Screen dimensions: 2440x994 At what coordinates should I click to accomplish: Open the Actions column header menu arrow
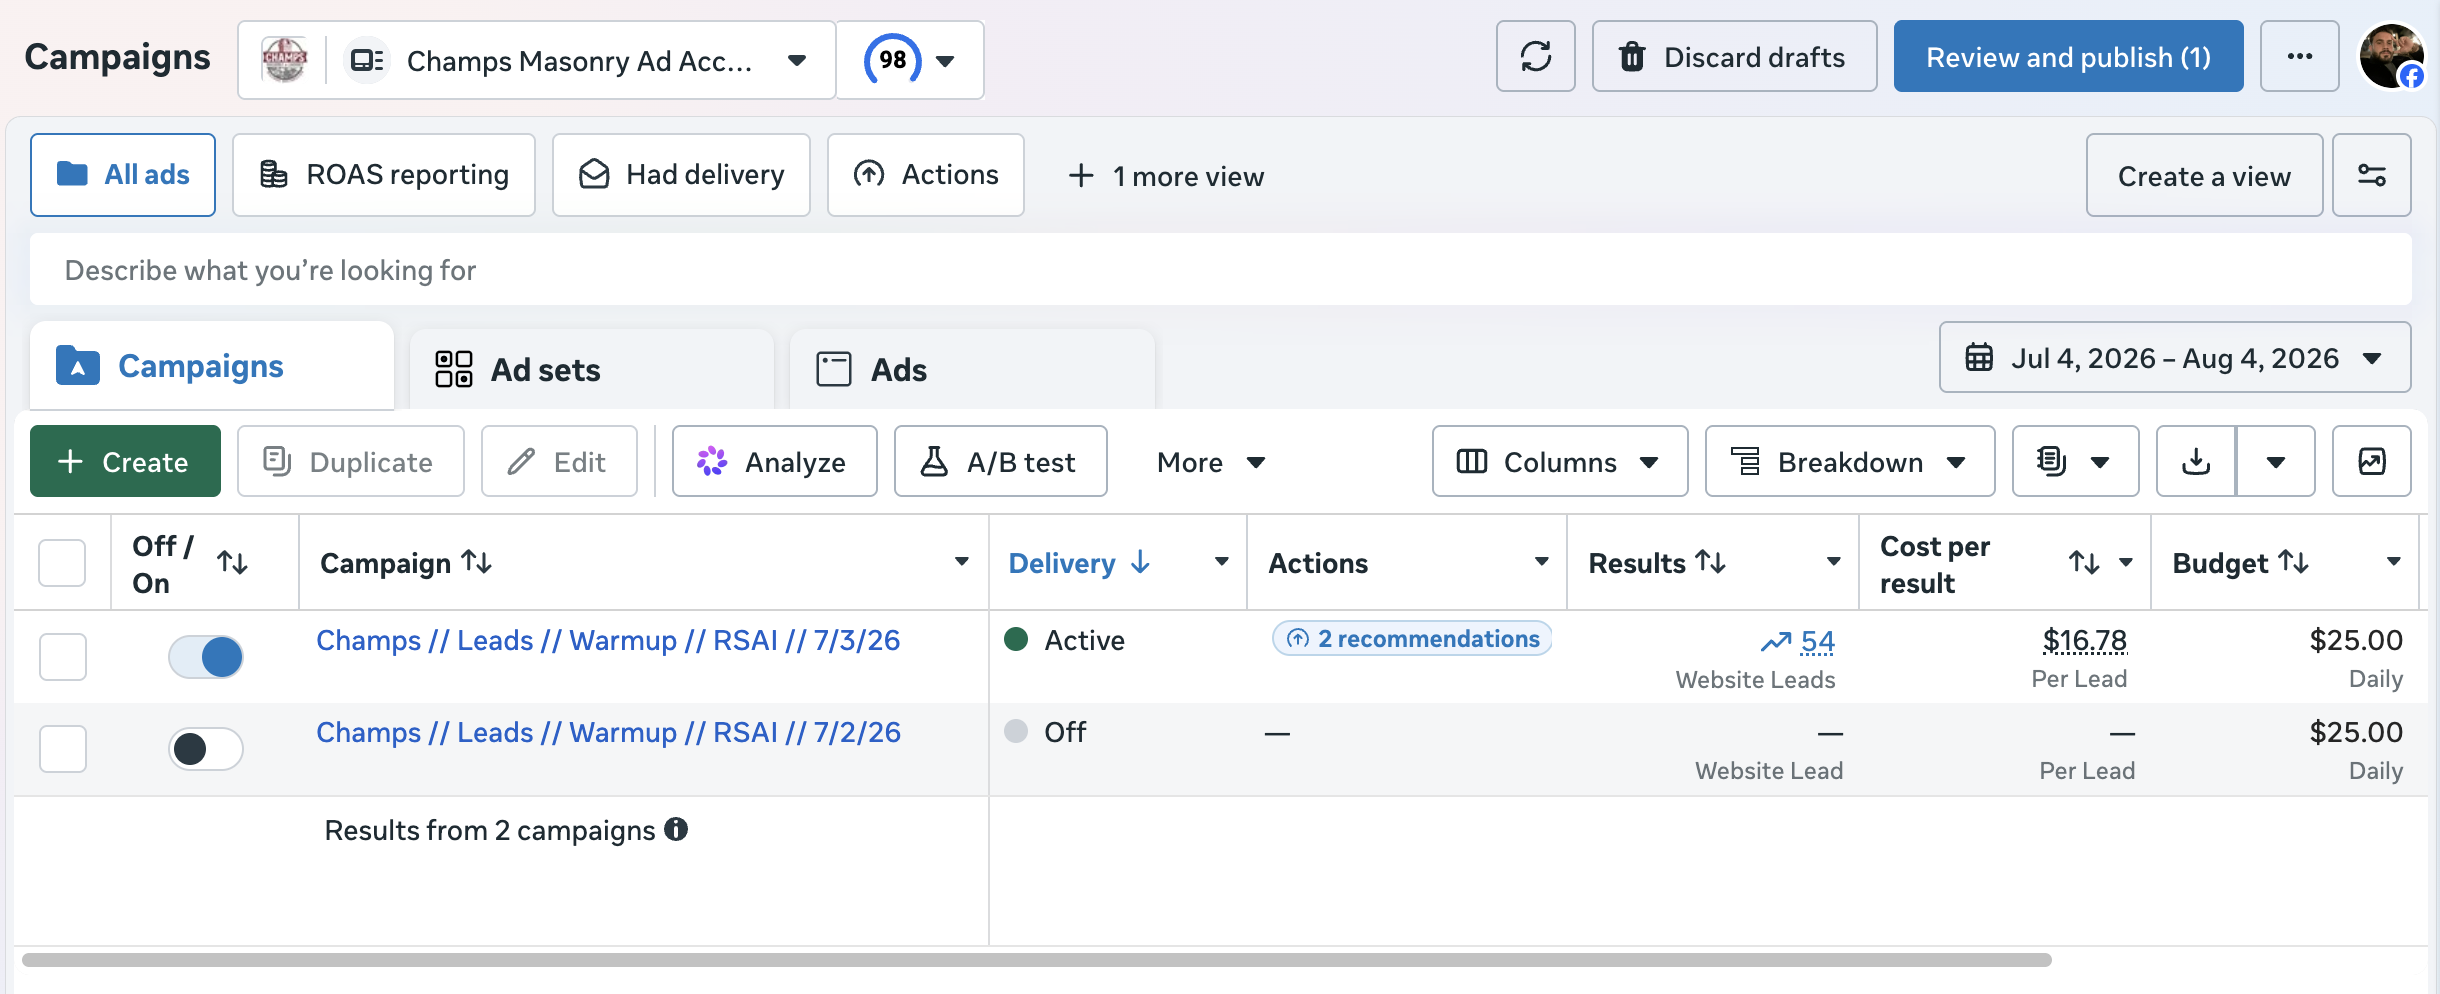[x=1542, y=562]
